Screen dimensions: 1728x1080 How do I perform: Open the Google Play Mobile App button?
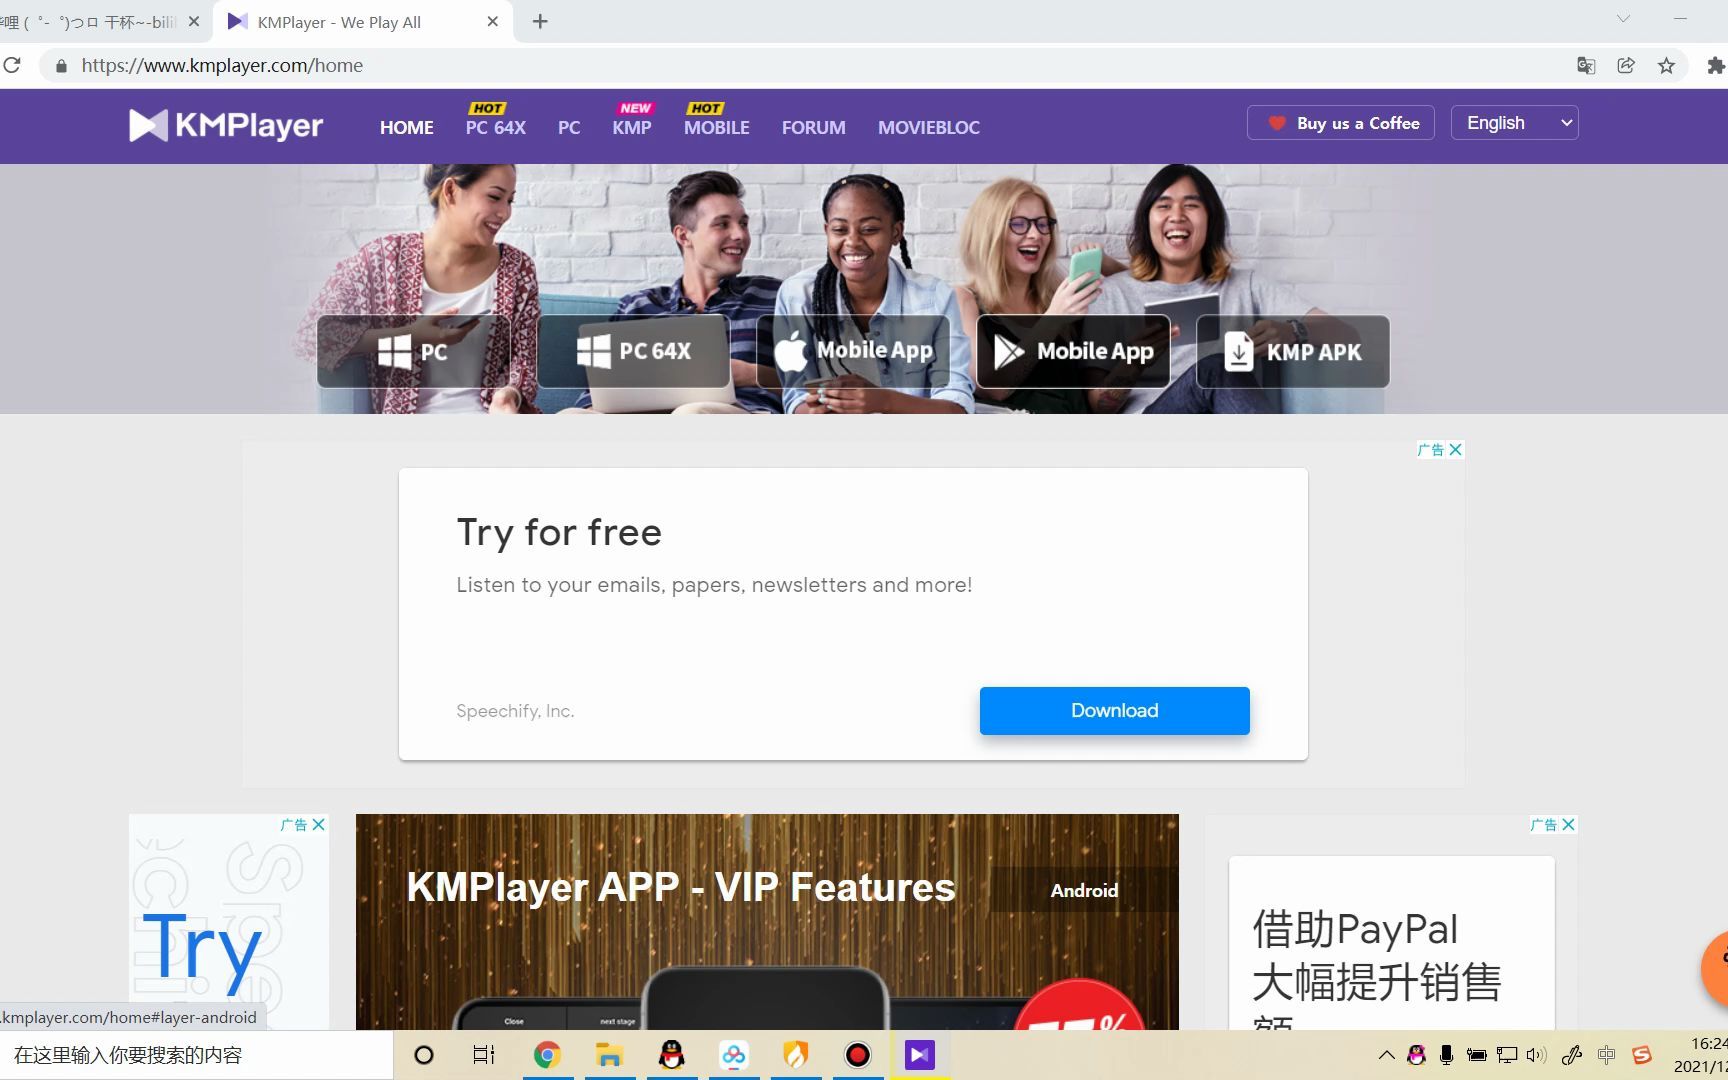(x=1073, y=351)
